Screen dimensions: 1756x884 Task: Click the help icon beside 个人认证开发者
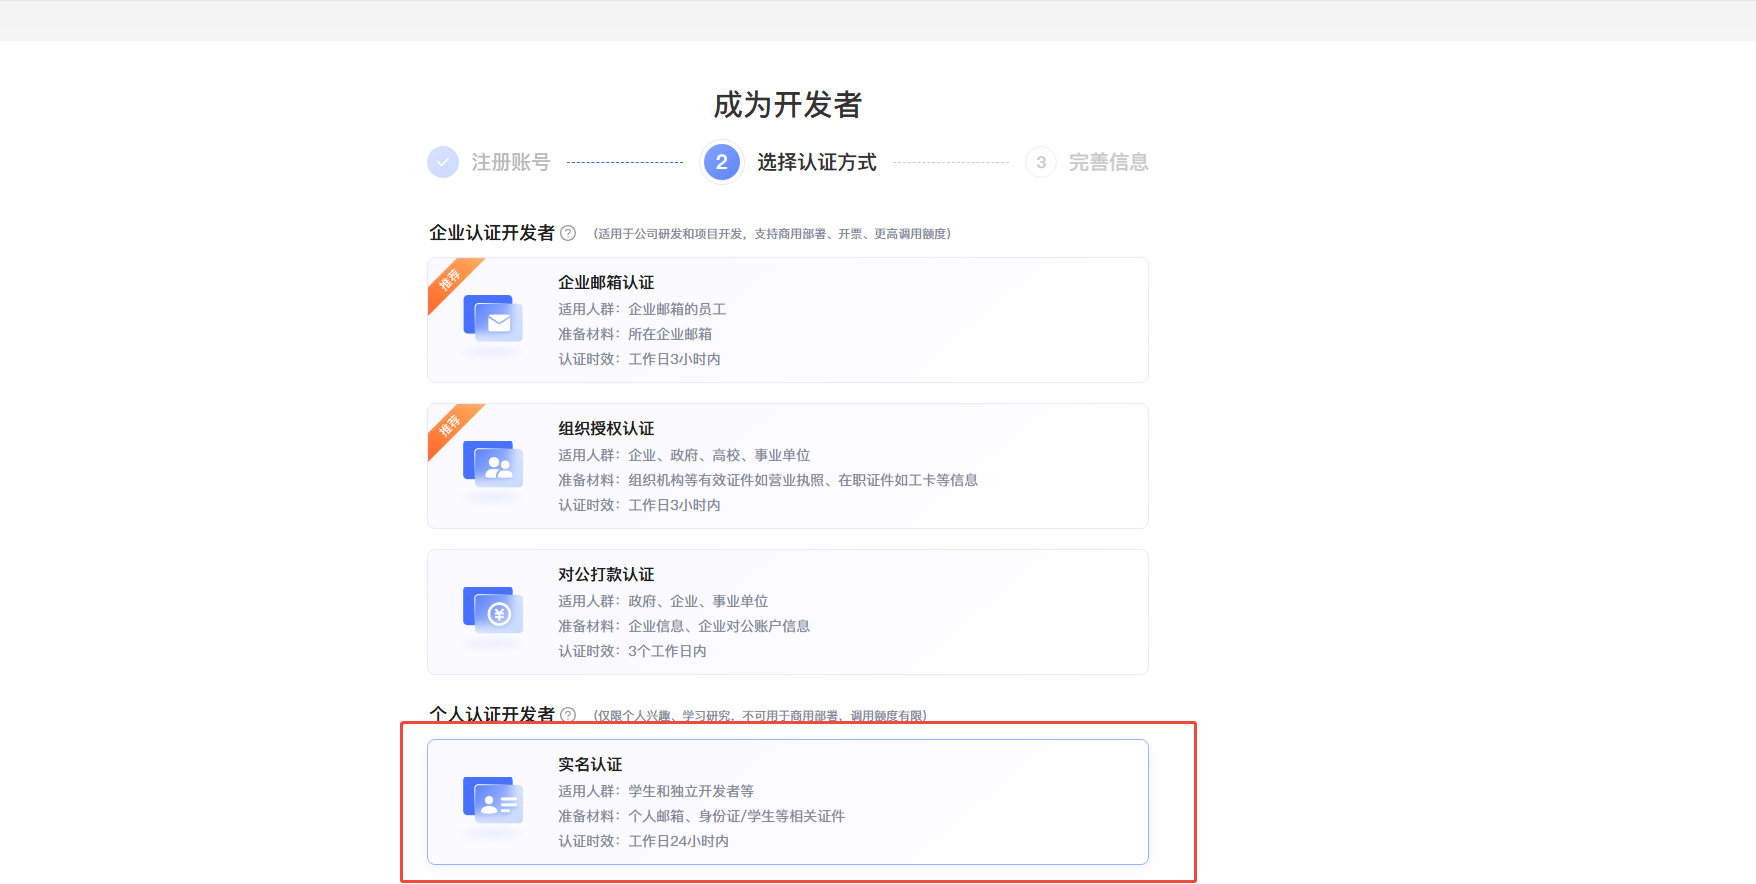[x=568, y=714]
